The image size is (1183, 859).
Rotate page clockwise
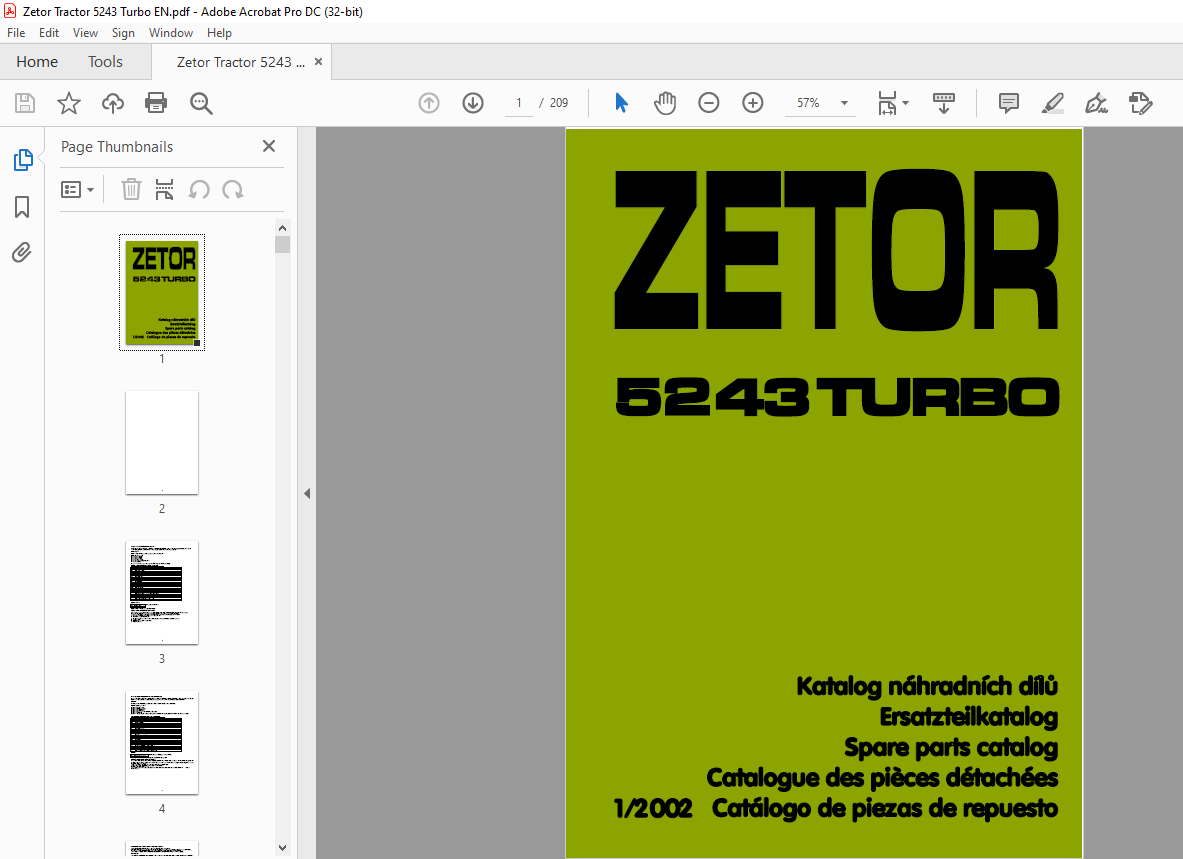[x=233, y=189]
